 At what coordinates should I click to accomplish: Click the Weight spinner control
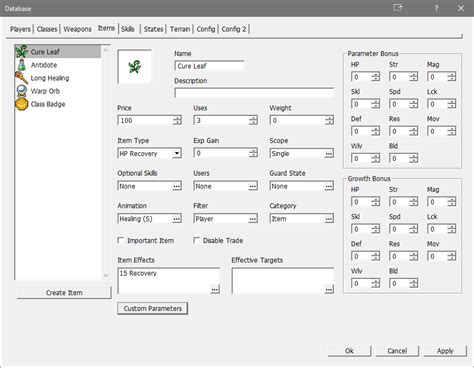[329, 120]
